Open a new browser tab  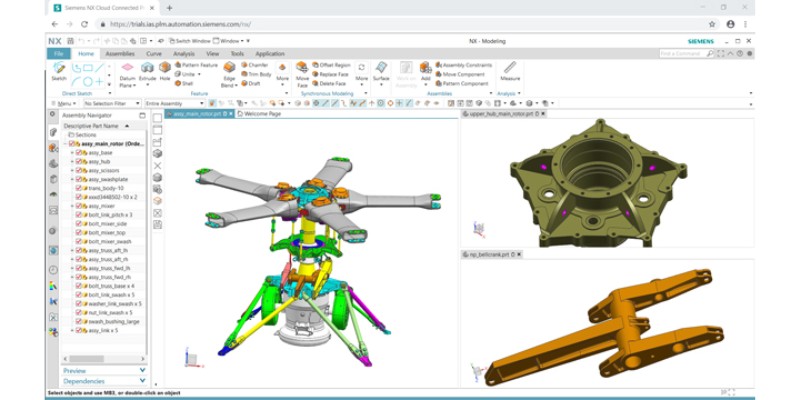point(169,8)
